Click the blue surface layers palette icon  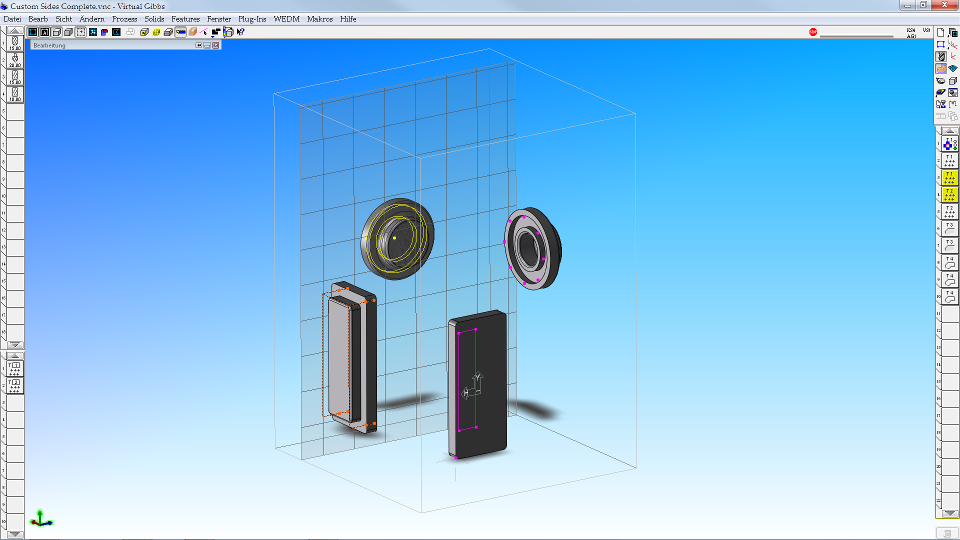[953, 68]
